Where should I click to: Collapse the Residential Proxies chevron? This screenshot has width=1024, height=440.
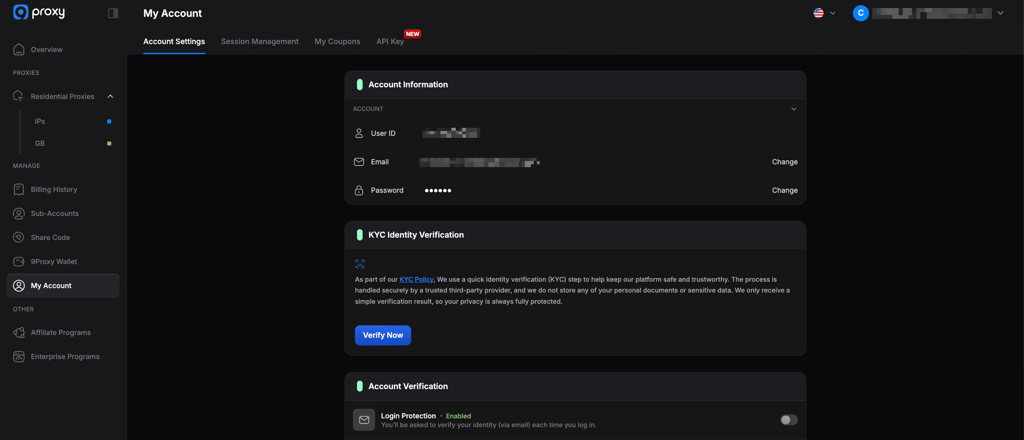[x=110, y=97]
